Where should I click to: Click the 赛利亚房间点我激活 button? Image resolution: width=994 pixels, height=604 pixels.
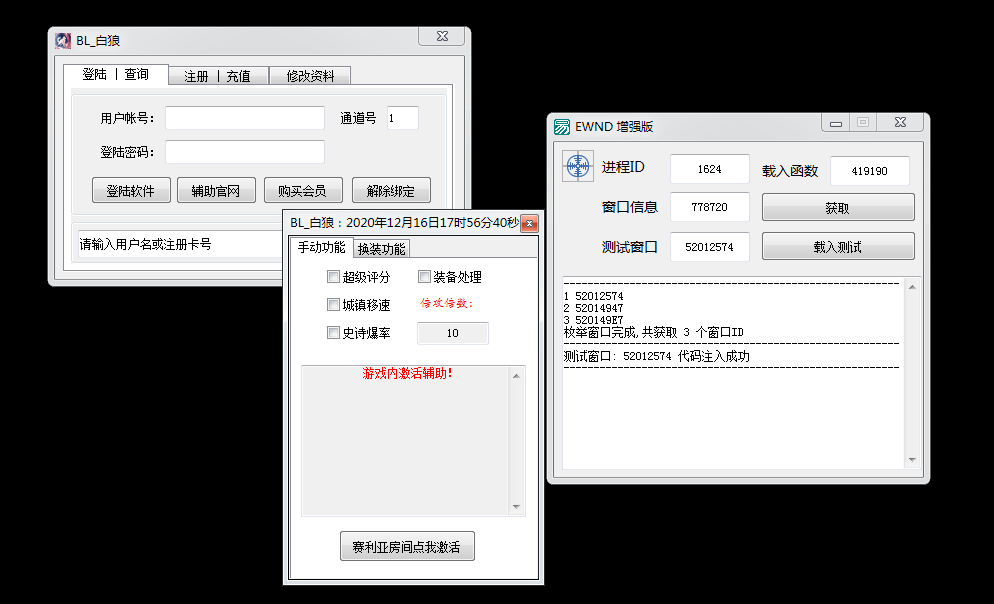[x=406, y=547]
